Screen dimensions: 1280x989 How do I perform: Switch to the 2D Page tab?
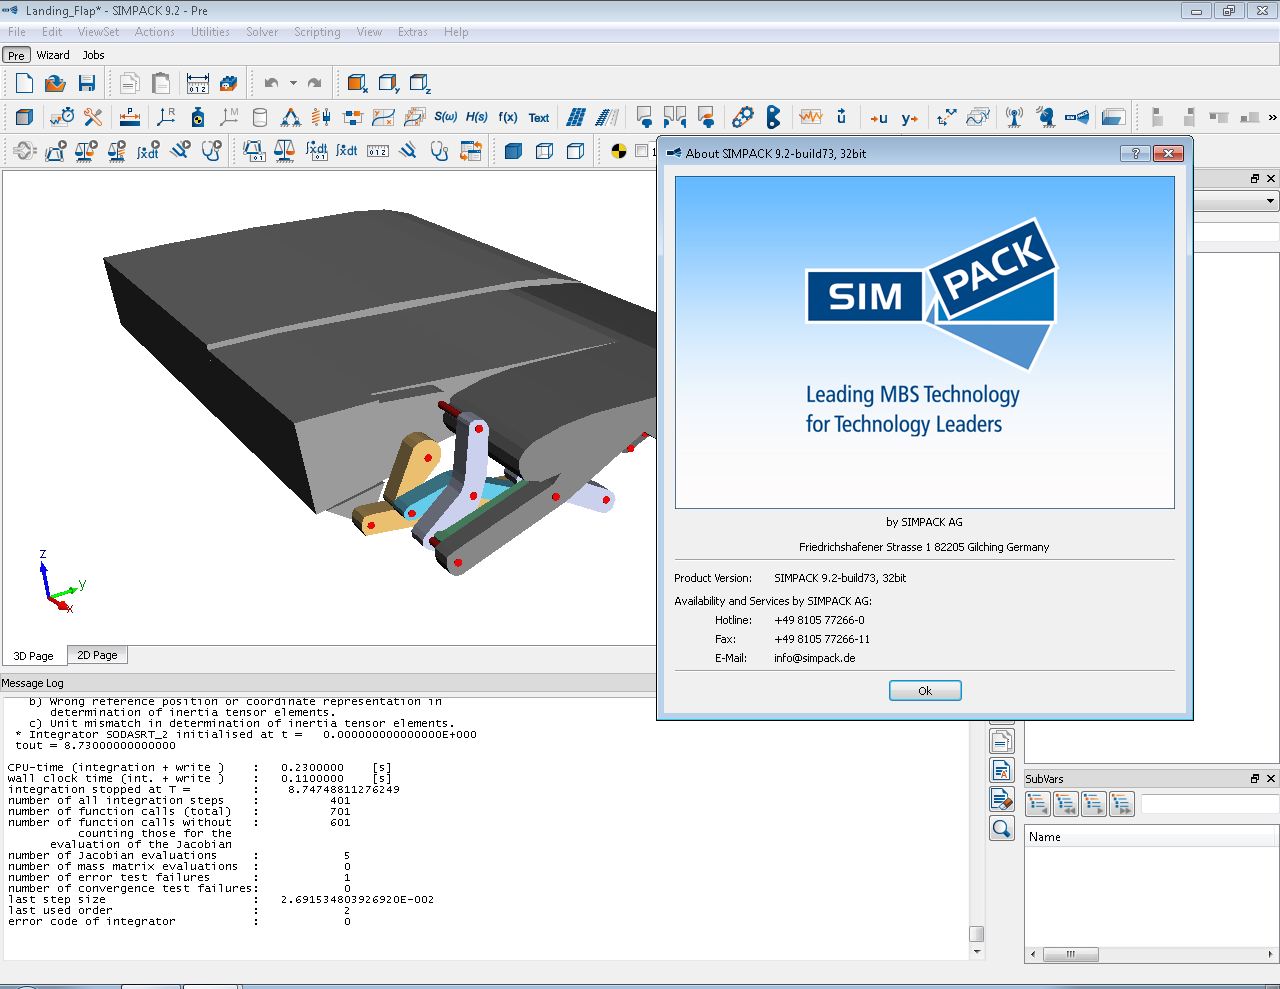pos(98,655)
